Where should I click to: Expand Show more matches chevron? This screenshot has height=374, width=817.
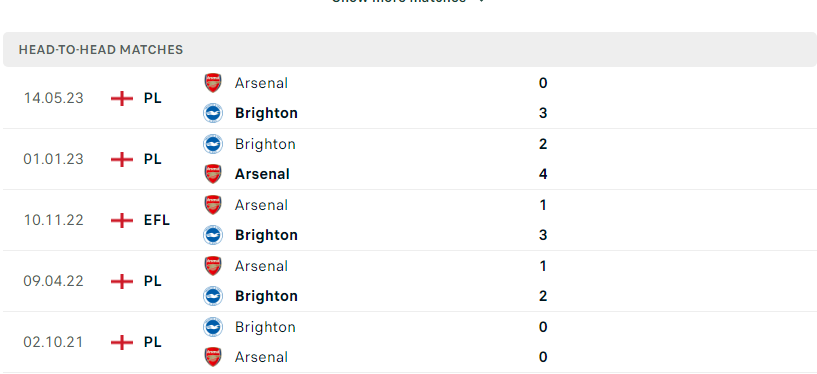[481, 1]
